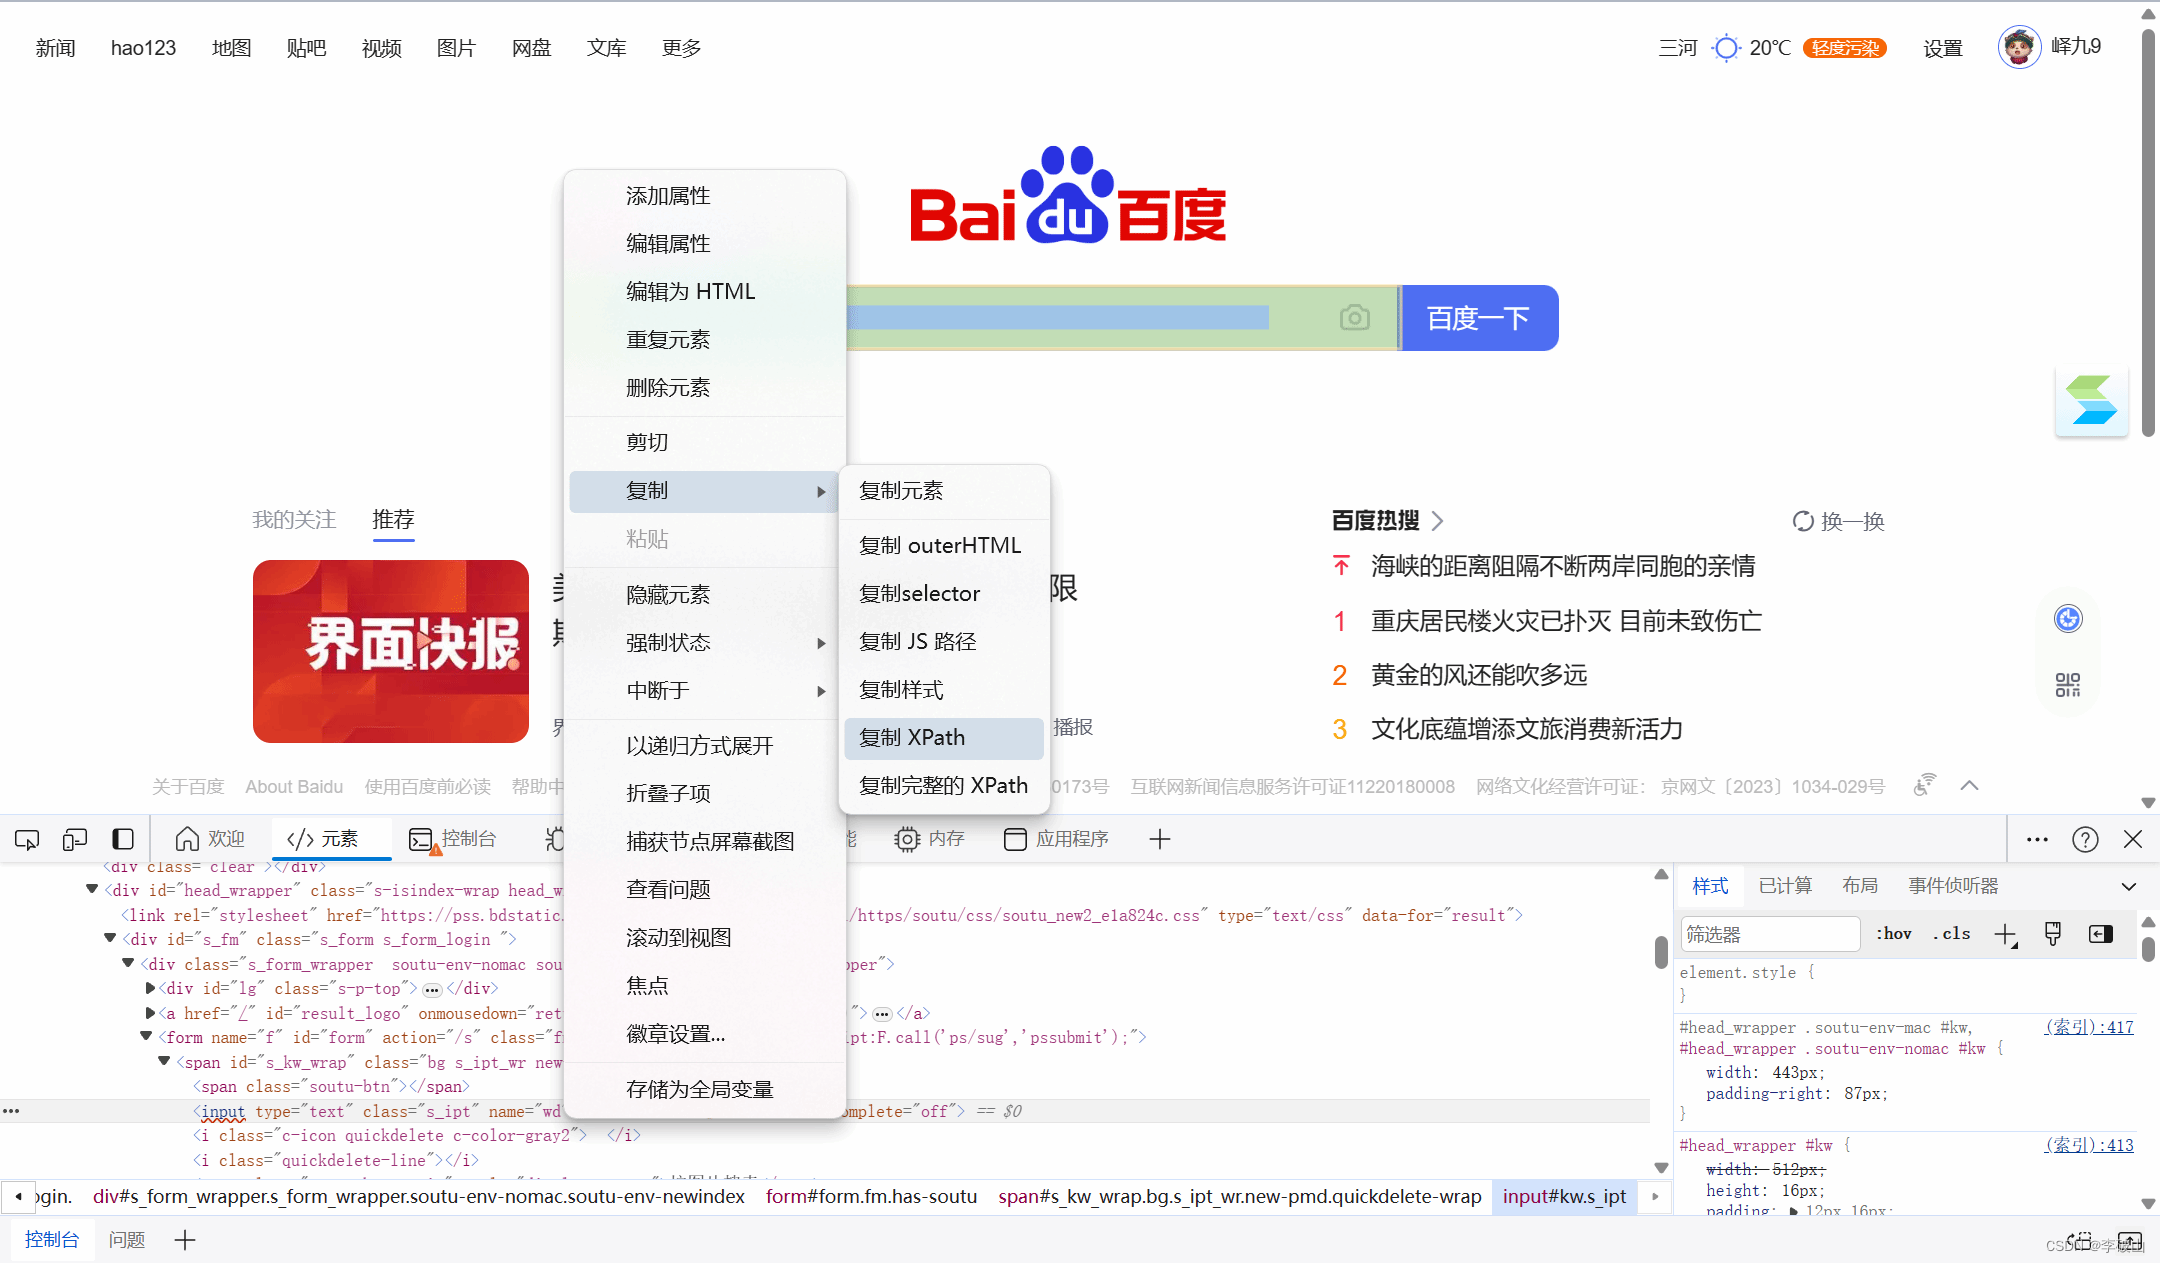Click the 百度一下 search button
Screen dimensions: 2160x1263
[x=1479, y=318]
